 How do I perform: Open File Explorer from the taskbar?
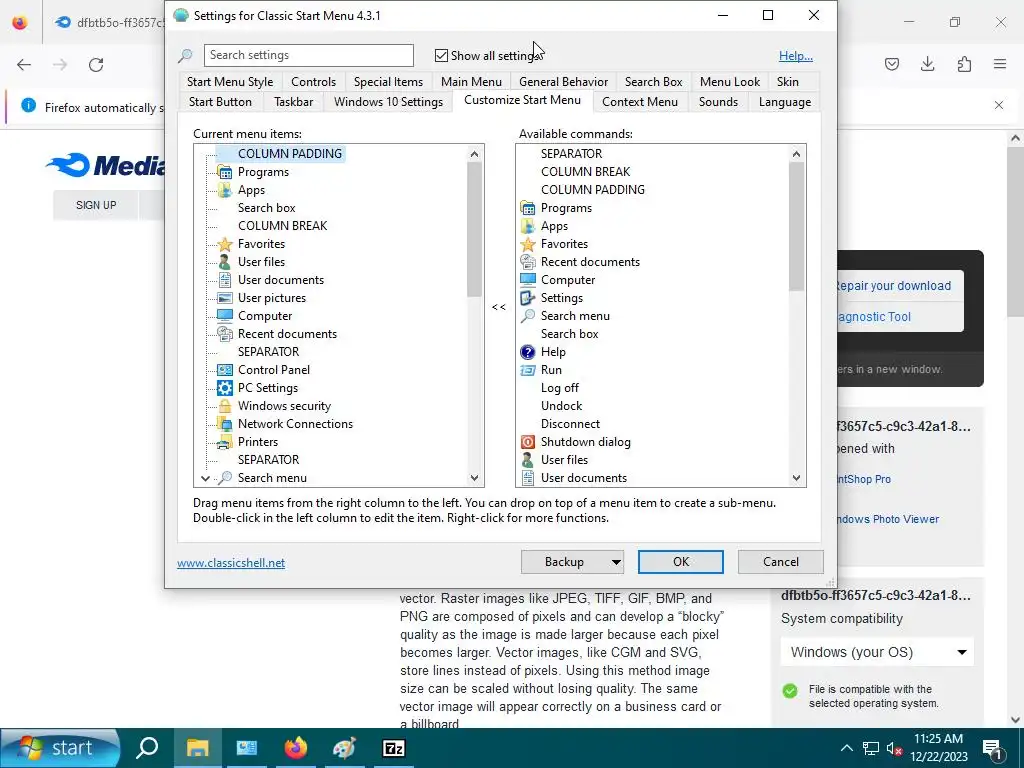tap(198, 748)
